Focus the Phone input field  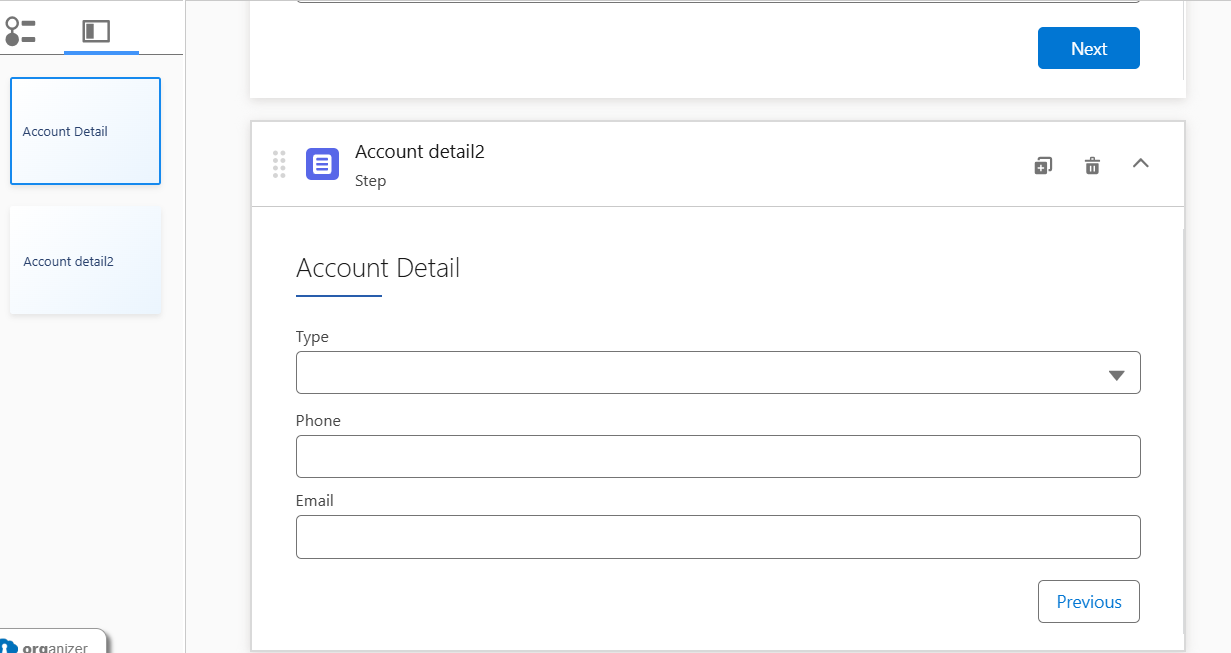click(x=717, y=457)
